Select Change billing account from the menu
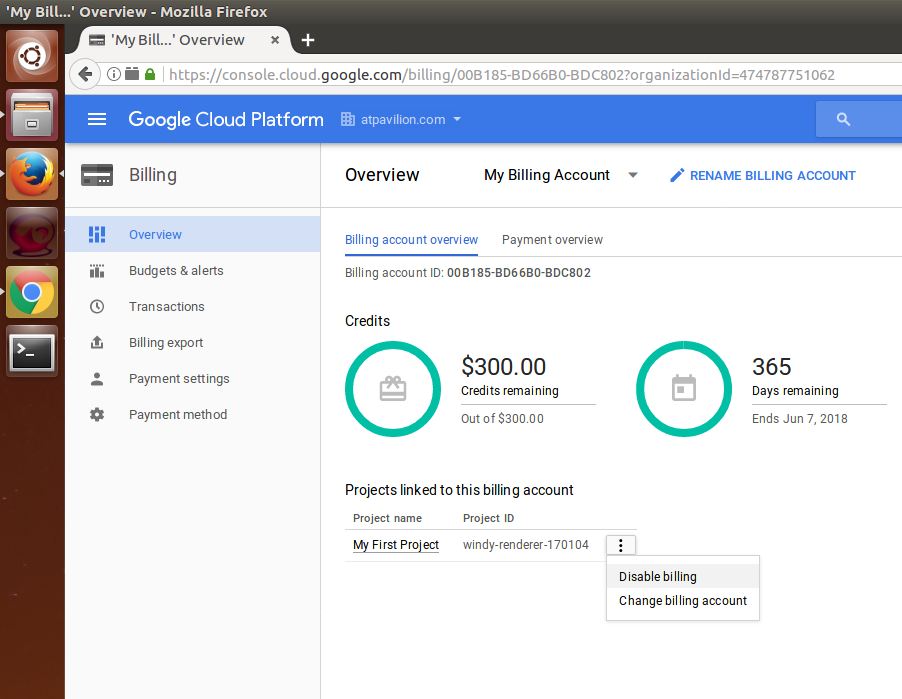This screenshot has height=699, width=902. 683,601
